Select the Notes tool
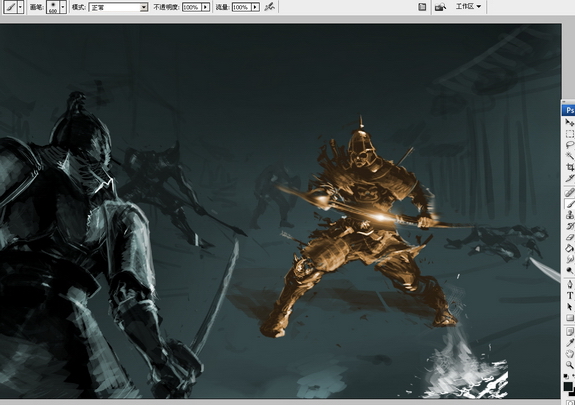Viewport: 575px width, 405px height. [x=569, y=332]
